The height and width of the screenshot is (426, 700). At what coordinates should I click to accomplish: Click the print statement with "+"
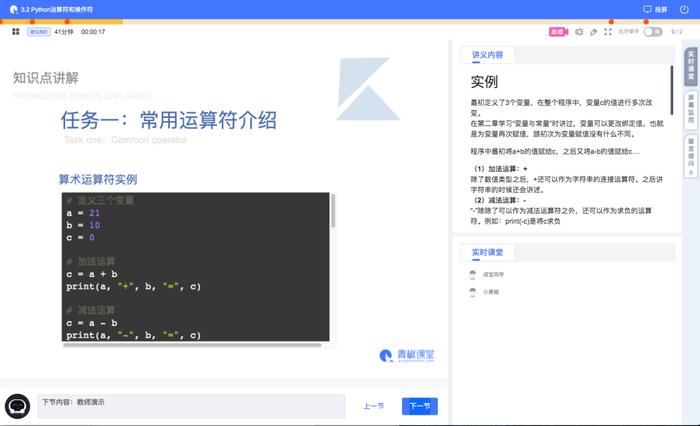coord(133,286)
